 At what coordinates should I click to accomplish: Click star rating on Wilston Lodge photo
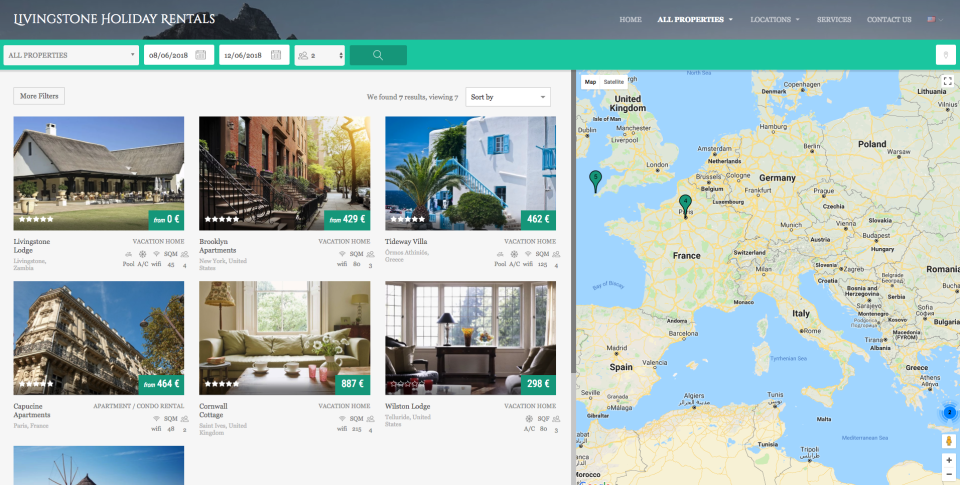[x=408, y=384]
